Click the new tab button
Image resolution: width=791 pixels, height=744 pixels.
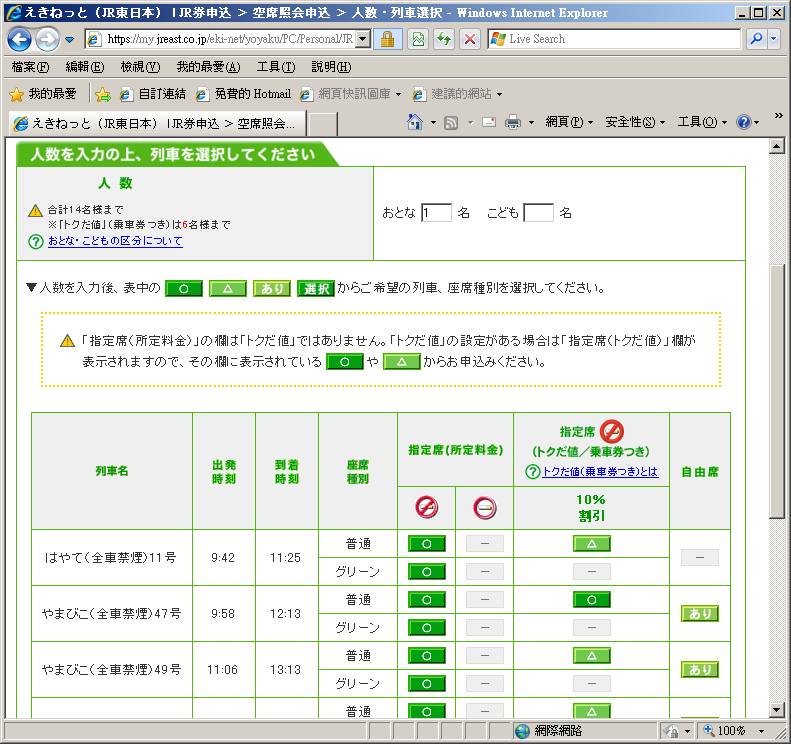point(323,124)
